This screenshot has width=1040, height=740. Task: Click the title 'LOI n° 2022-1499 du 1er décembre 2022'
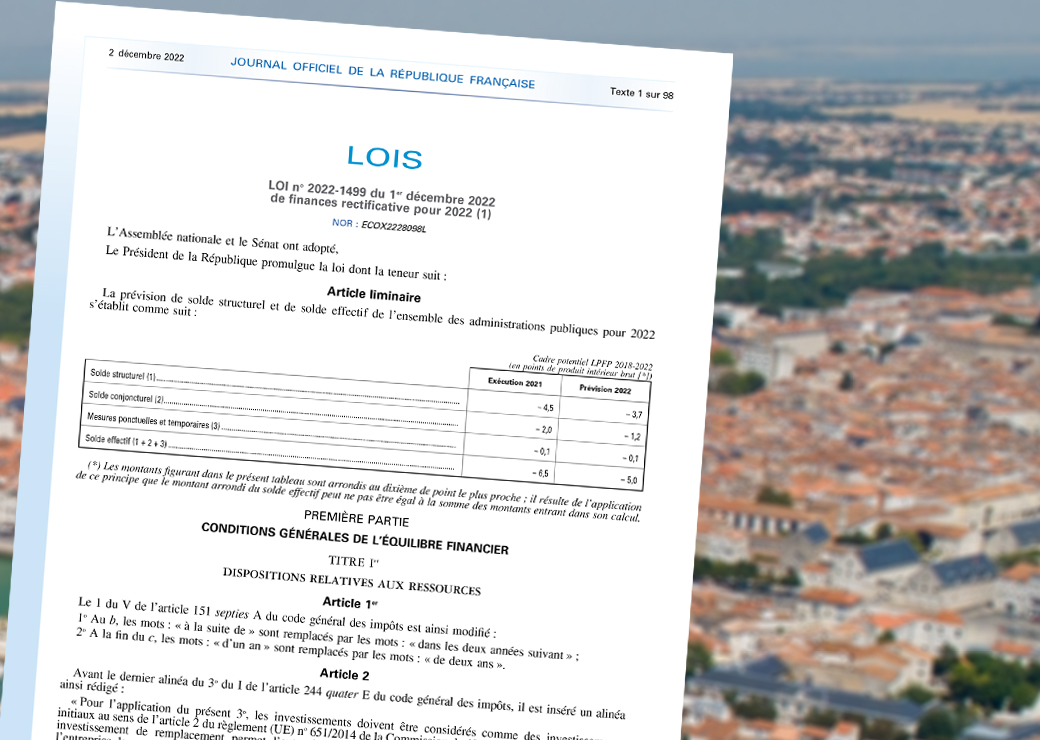point(381,193)
